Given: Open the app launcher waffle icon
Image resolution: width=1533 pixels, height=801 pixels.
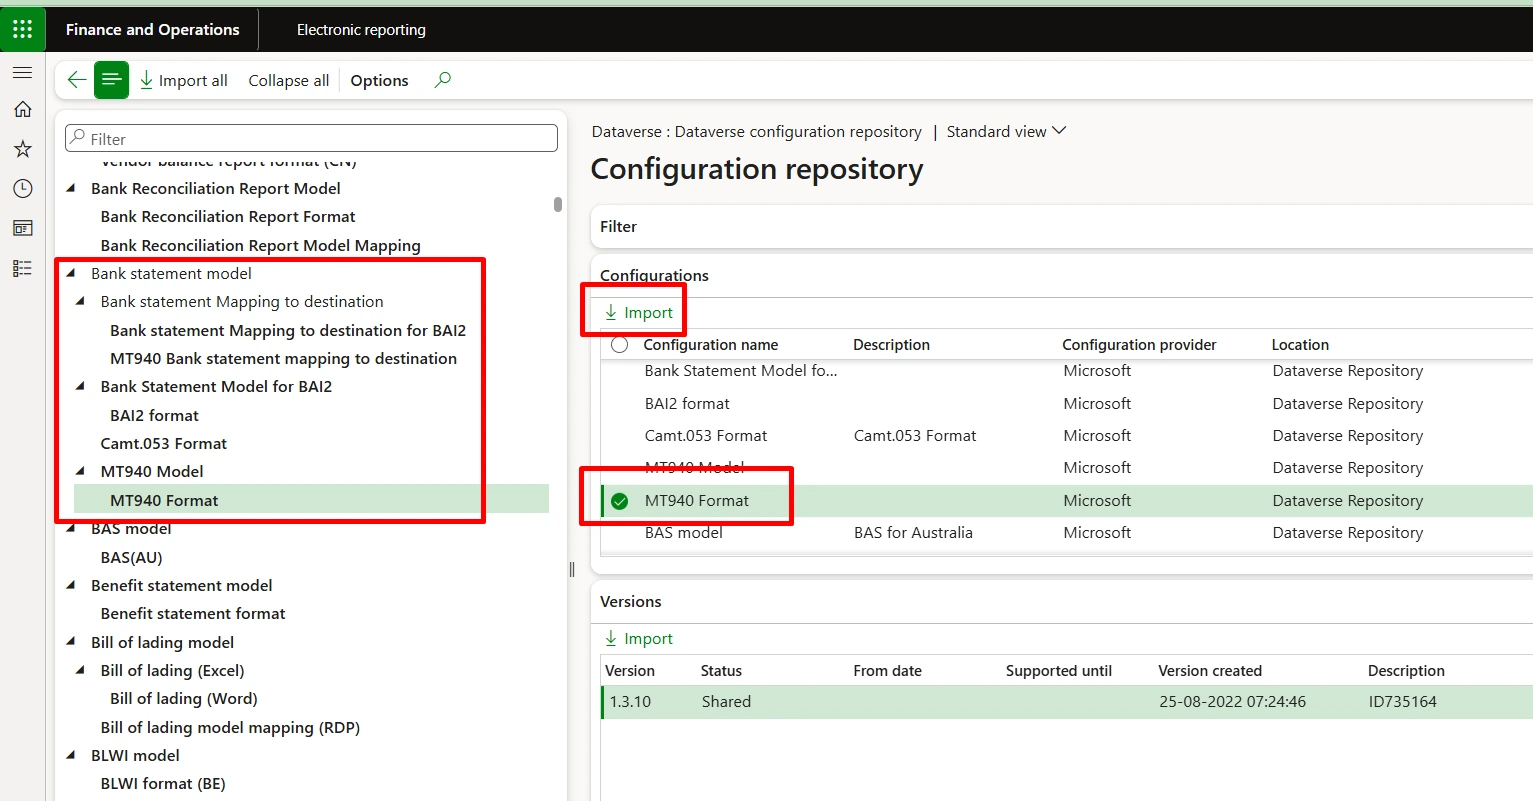Looking at the screenshot, I should 22,29.
